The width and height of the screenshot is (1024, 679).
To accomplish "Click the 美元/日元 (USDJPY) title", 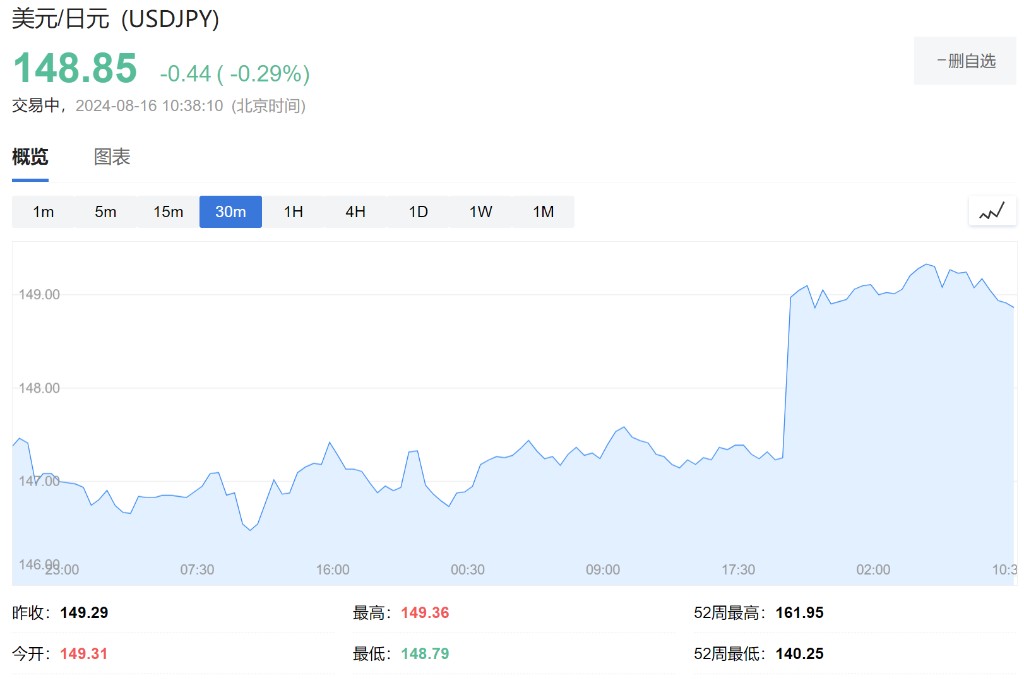I will (x=115, y=19).
